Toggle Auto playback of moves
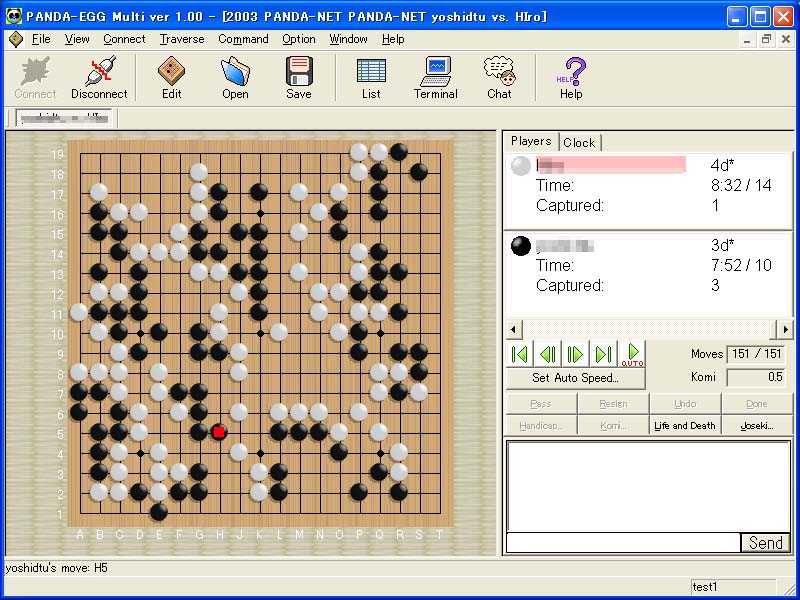The width and height of the screenshot is (800, 600). click(632, 355)
